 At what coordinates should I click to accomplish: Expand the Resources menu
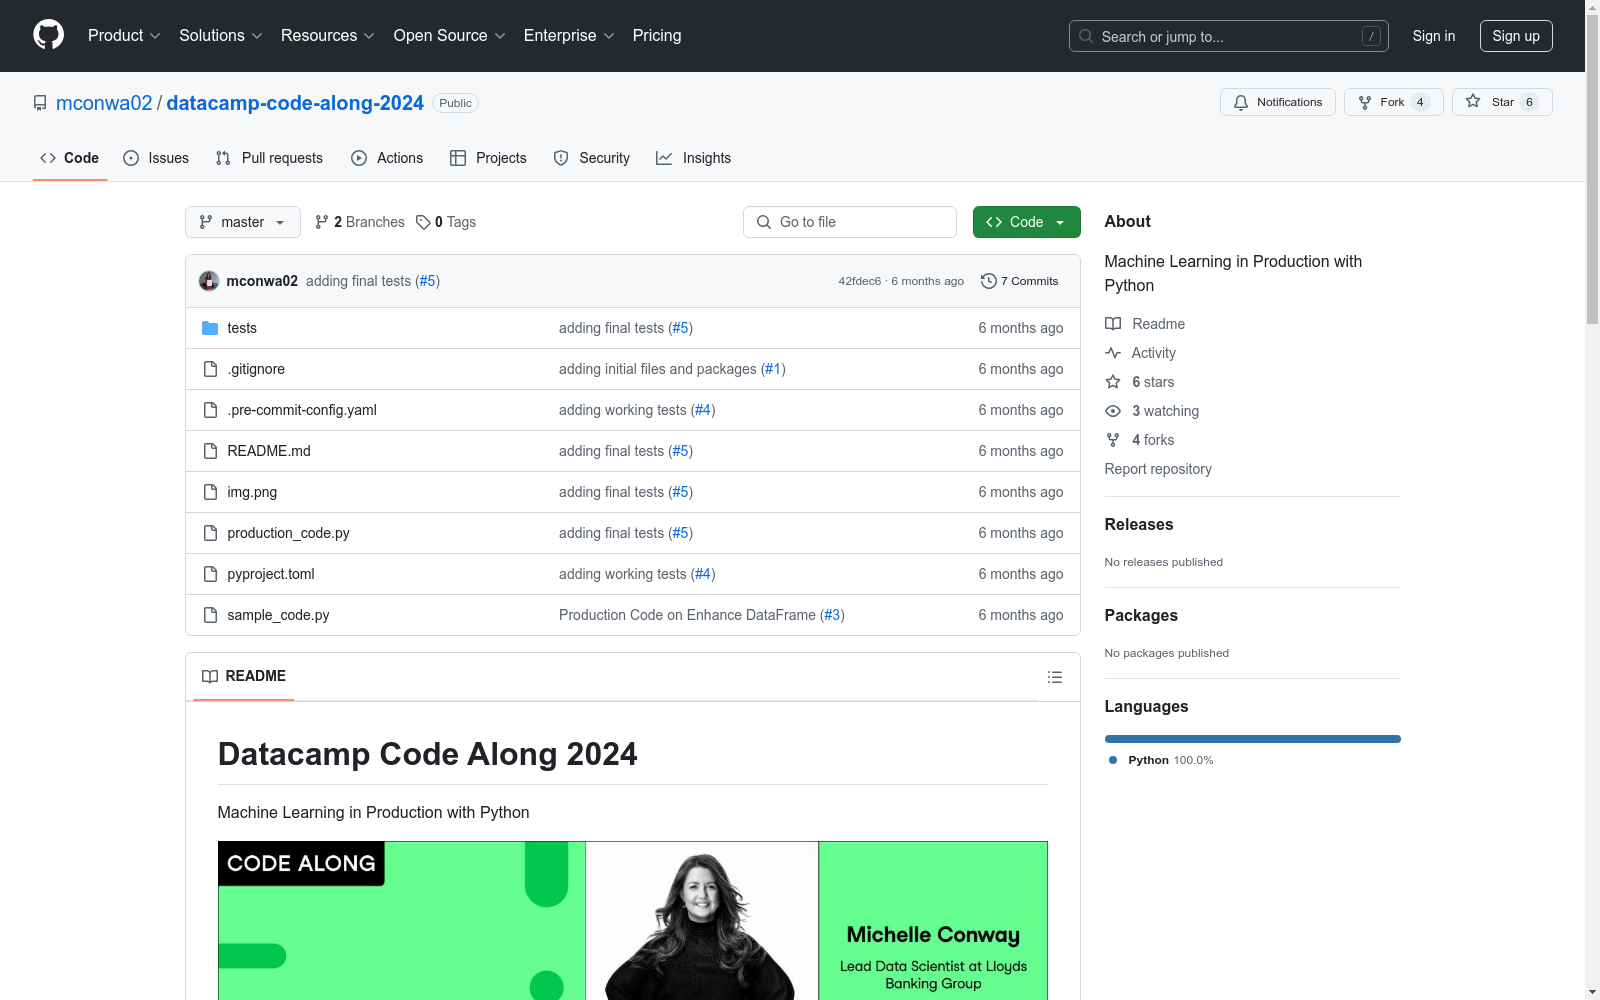tap(328, 35)
